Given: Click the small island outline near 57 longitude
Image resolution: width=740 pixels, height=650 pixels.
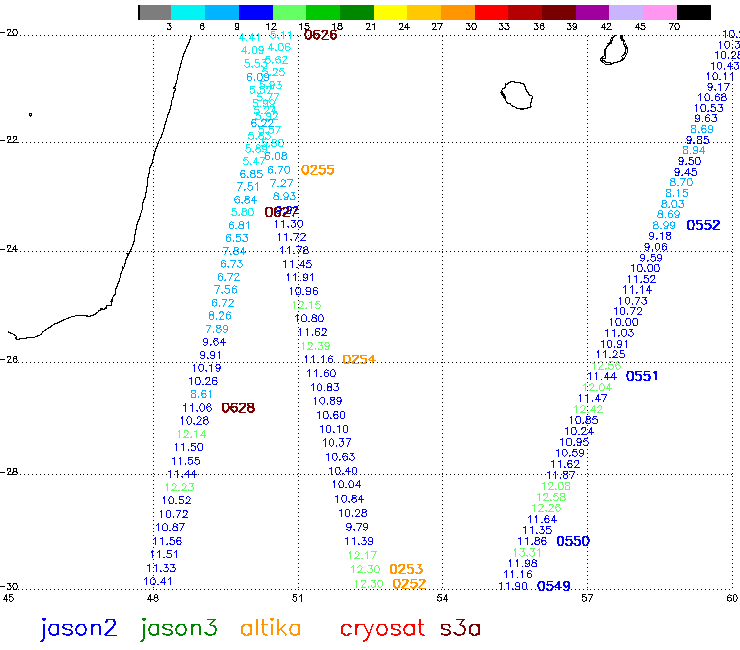Looking at the screenshot, I should point(614,50).
